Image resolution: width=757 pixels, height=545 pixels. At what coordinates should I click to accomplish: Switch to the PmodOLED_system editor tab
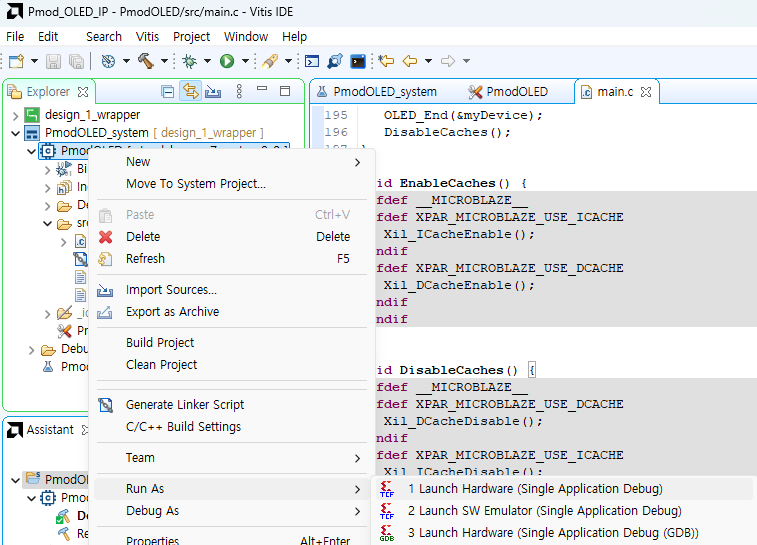(x=377, y=92)
